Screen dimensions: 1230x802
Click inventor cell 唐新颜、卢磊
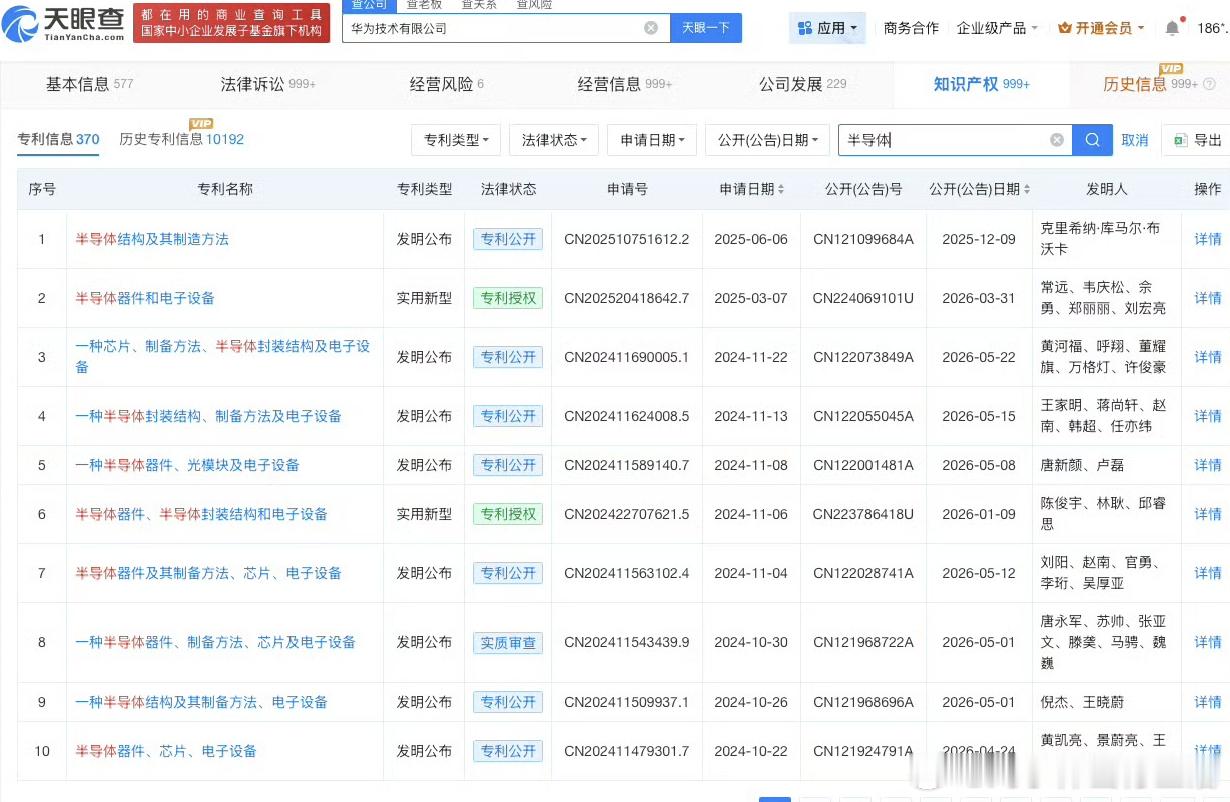coord(1083,465)
